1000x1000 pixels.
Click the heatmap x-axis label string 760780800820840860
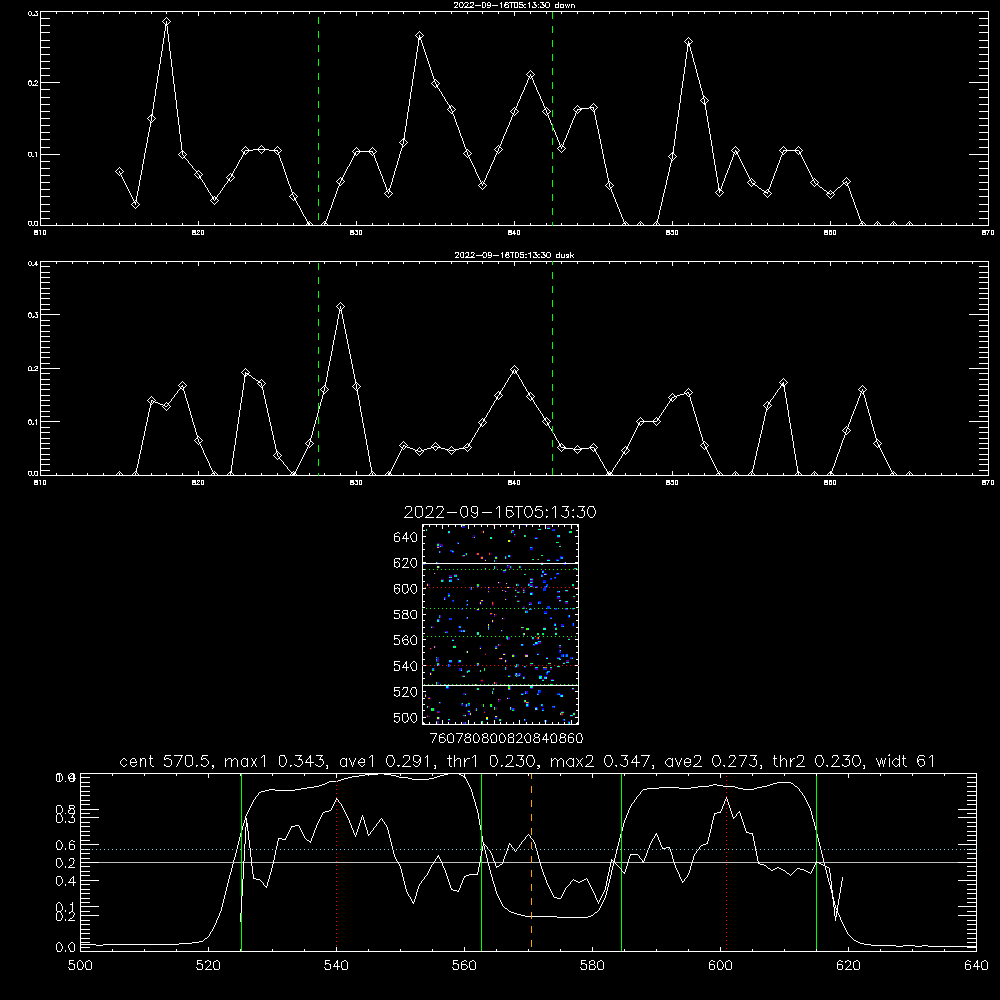[506, 738]
